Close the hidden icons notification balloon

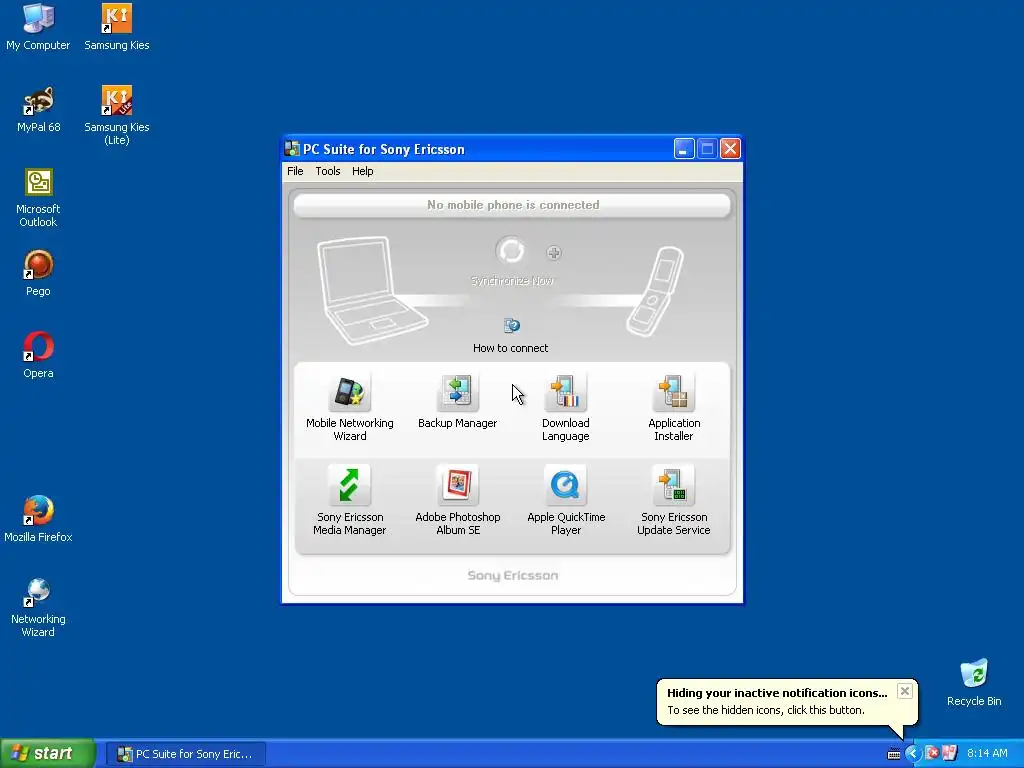[904, 691]
